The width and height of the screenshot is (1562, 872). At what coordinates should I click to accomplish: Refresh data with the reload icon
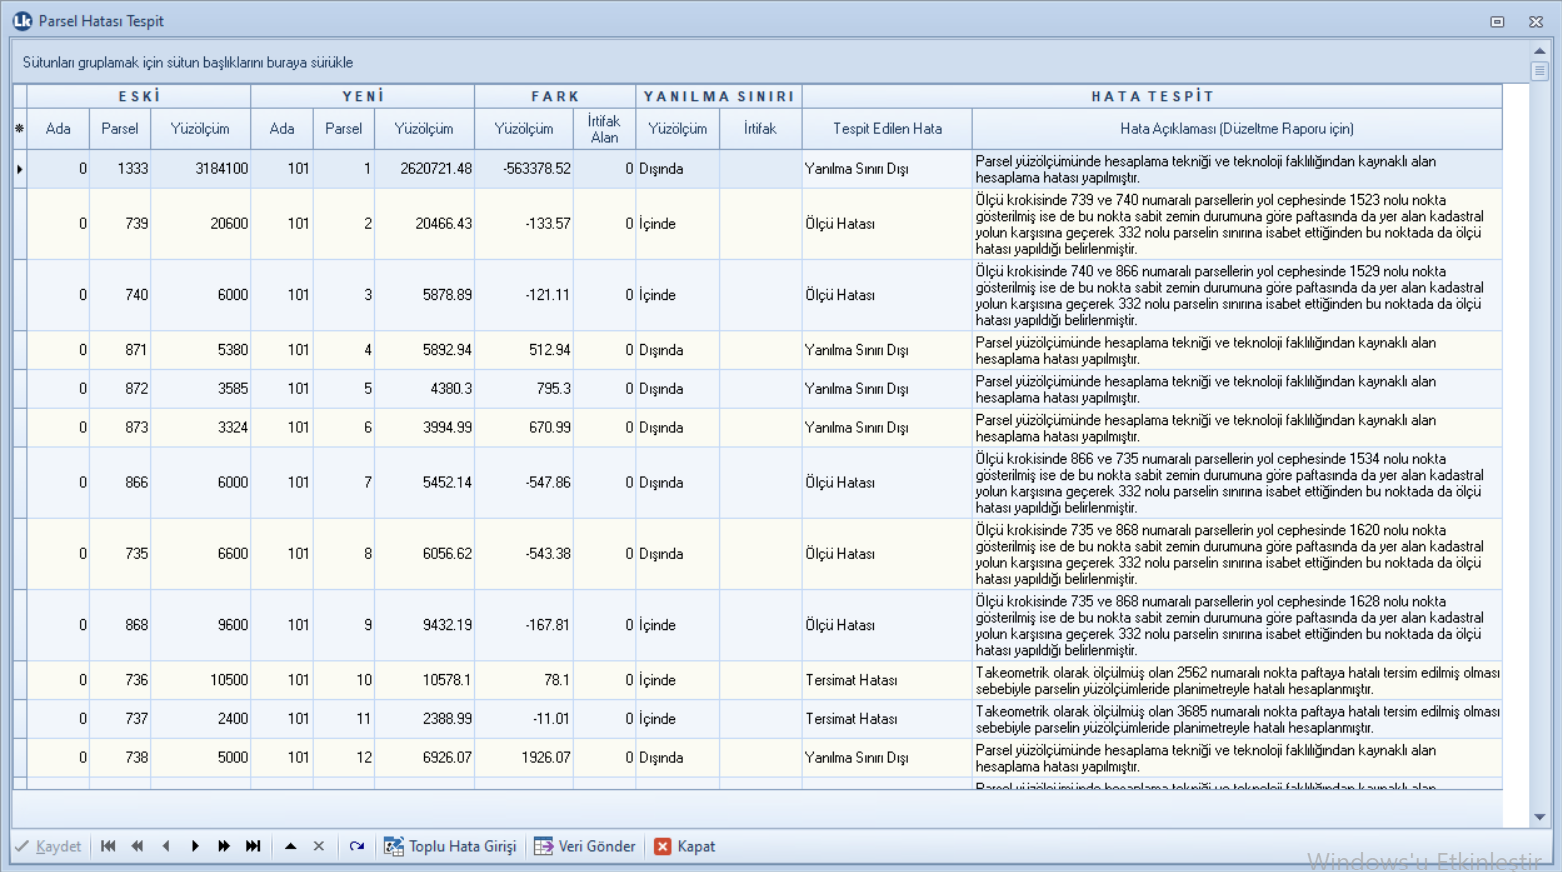tap(357, 846)
